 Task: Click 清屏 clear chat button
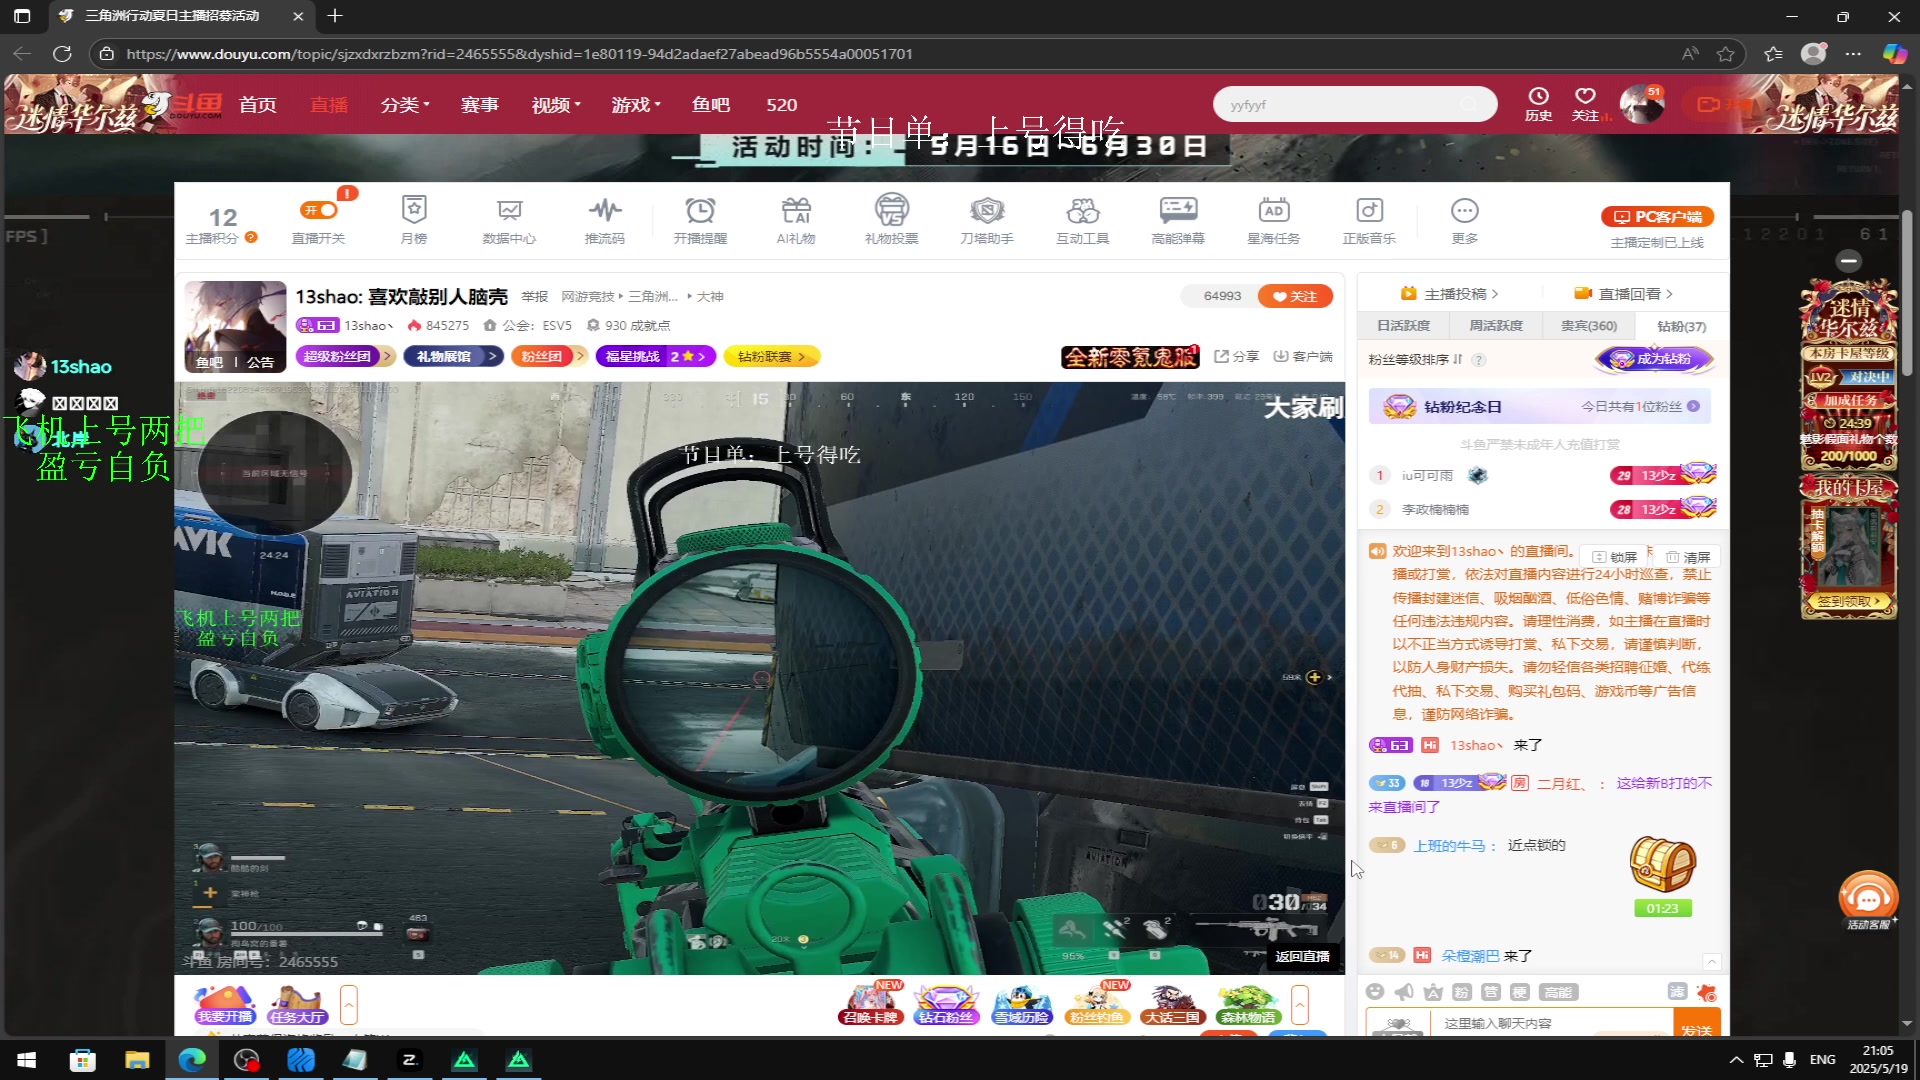coord(1687,557)
